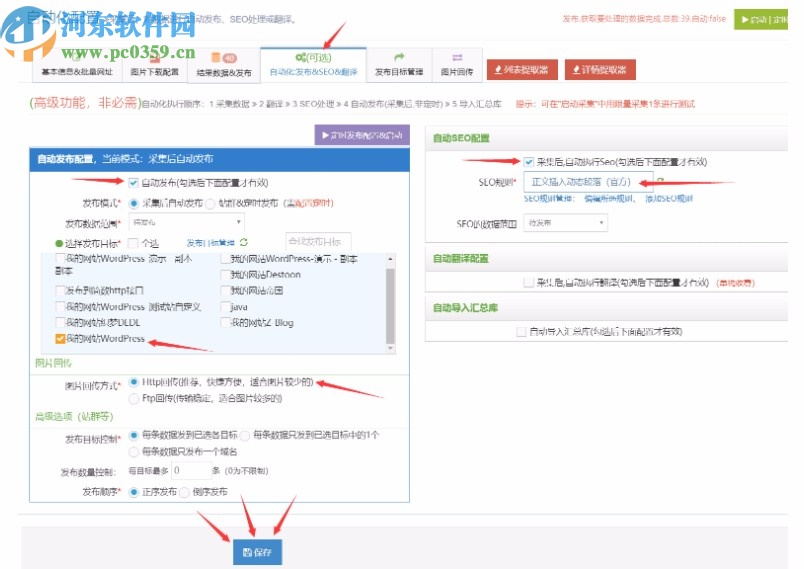Click gears icon on 自动化发布 tab

pyautogui.click(x=300, y=57)
